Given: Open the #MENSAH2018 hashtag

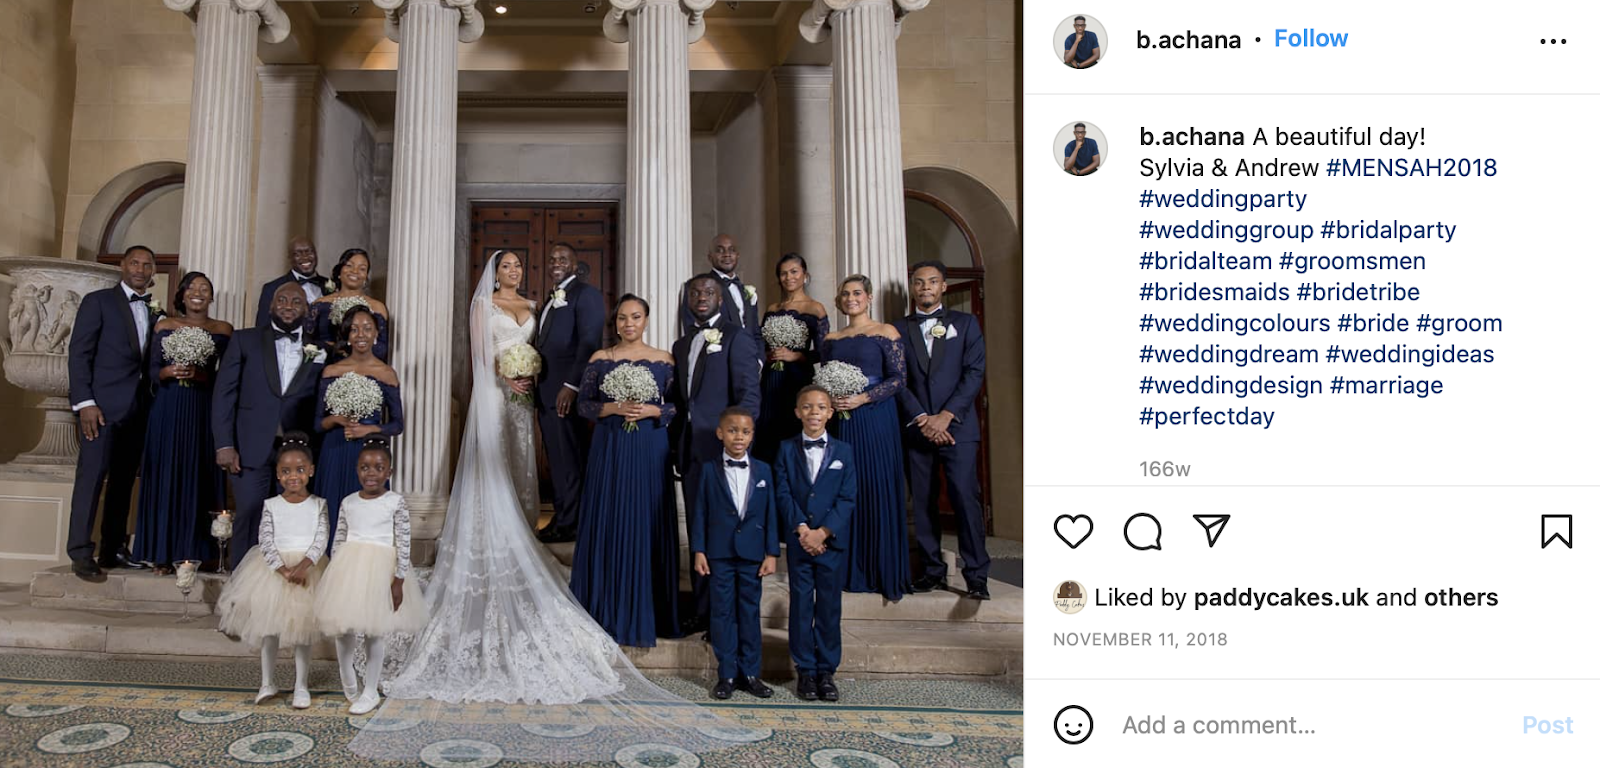Looking at the screenshot, I should (x=1411, y=168).
